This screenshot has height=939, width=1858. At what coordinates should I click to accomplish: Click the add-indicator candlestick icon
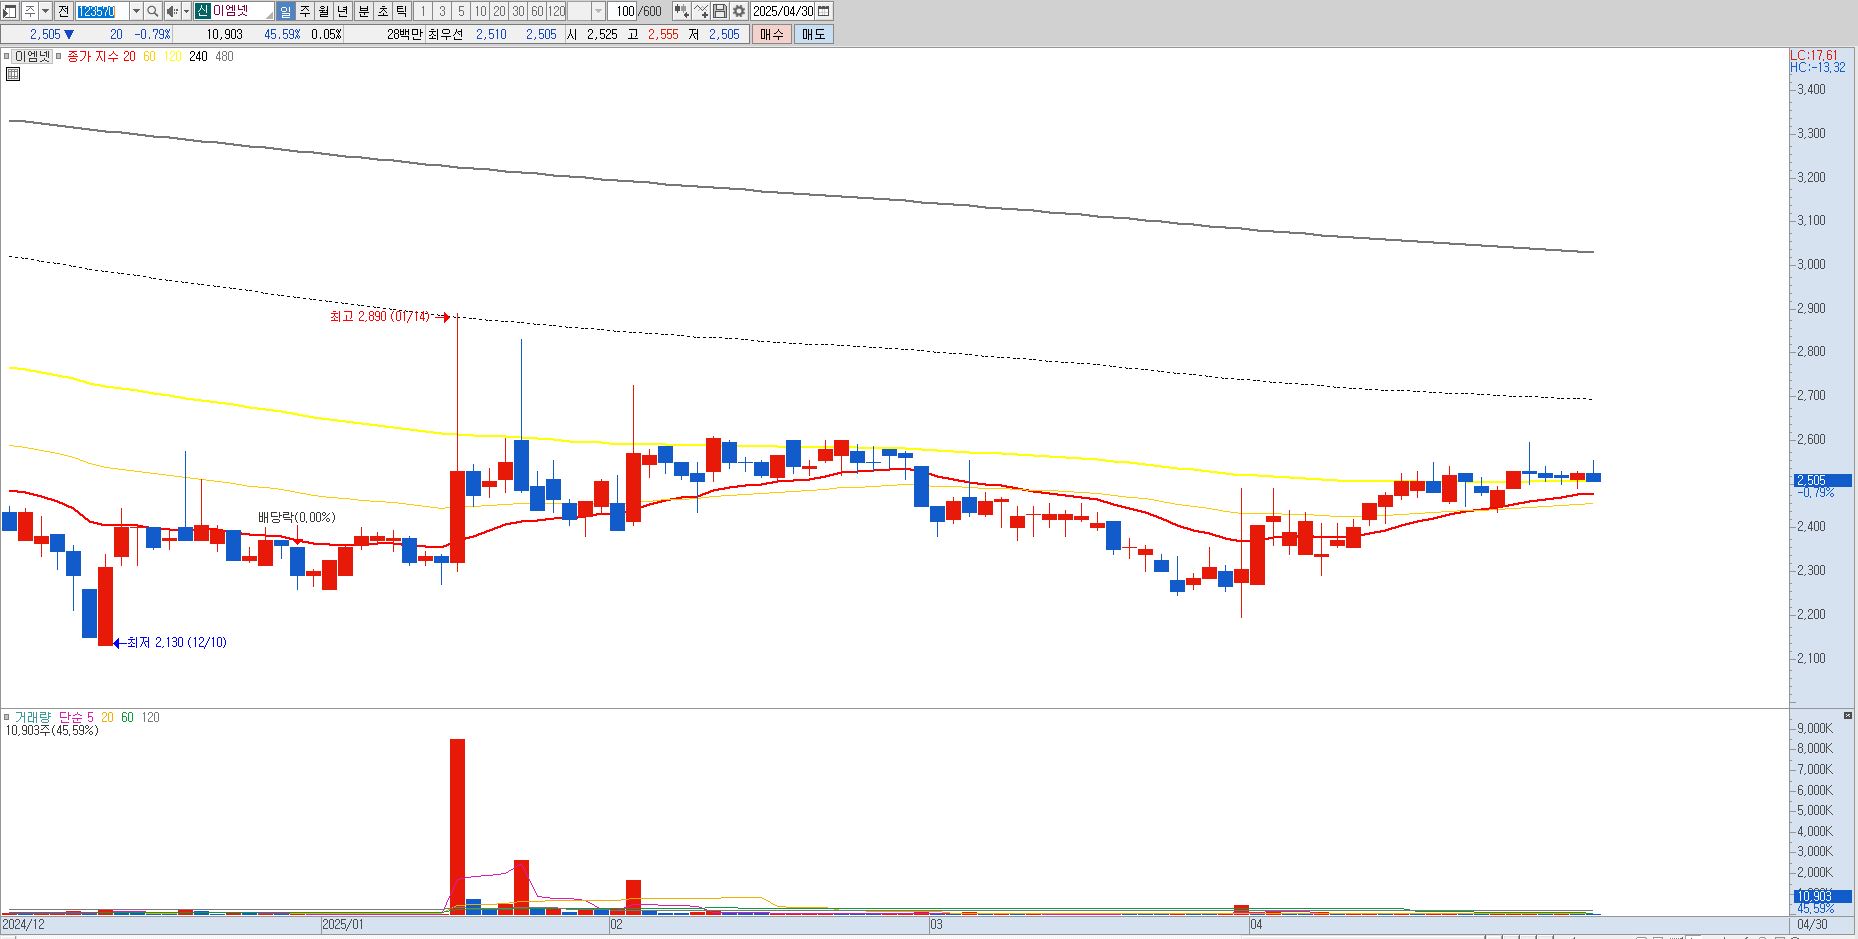(681, 11)
